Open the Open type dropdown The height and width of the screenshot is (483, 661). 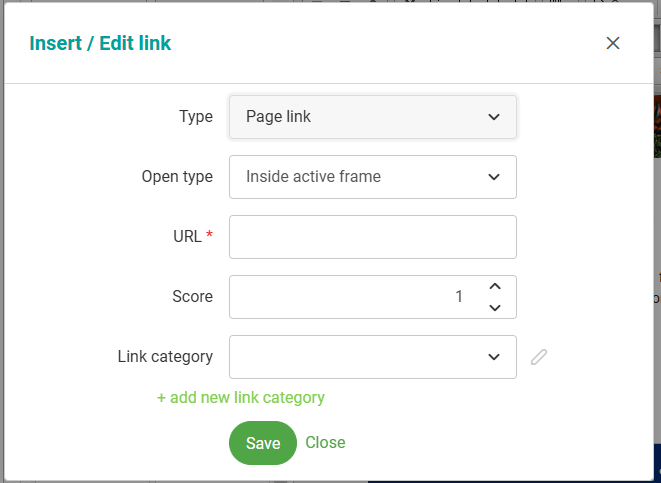click(x=372, y=177)
